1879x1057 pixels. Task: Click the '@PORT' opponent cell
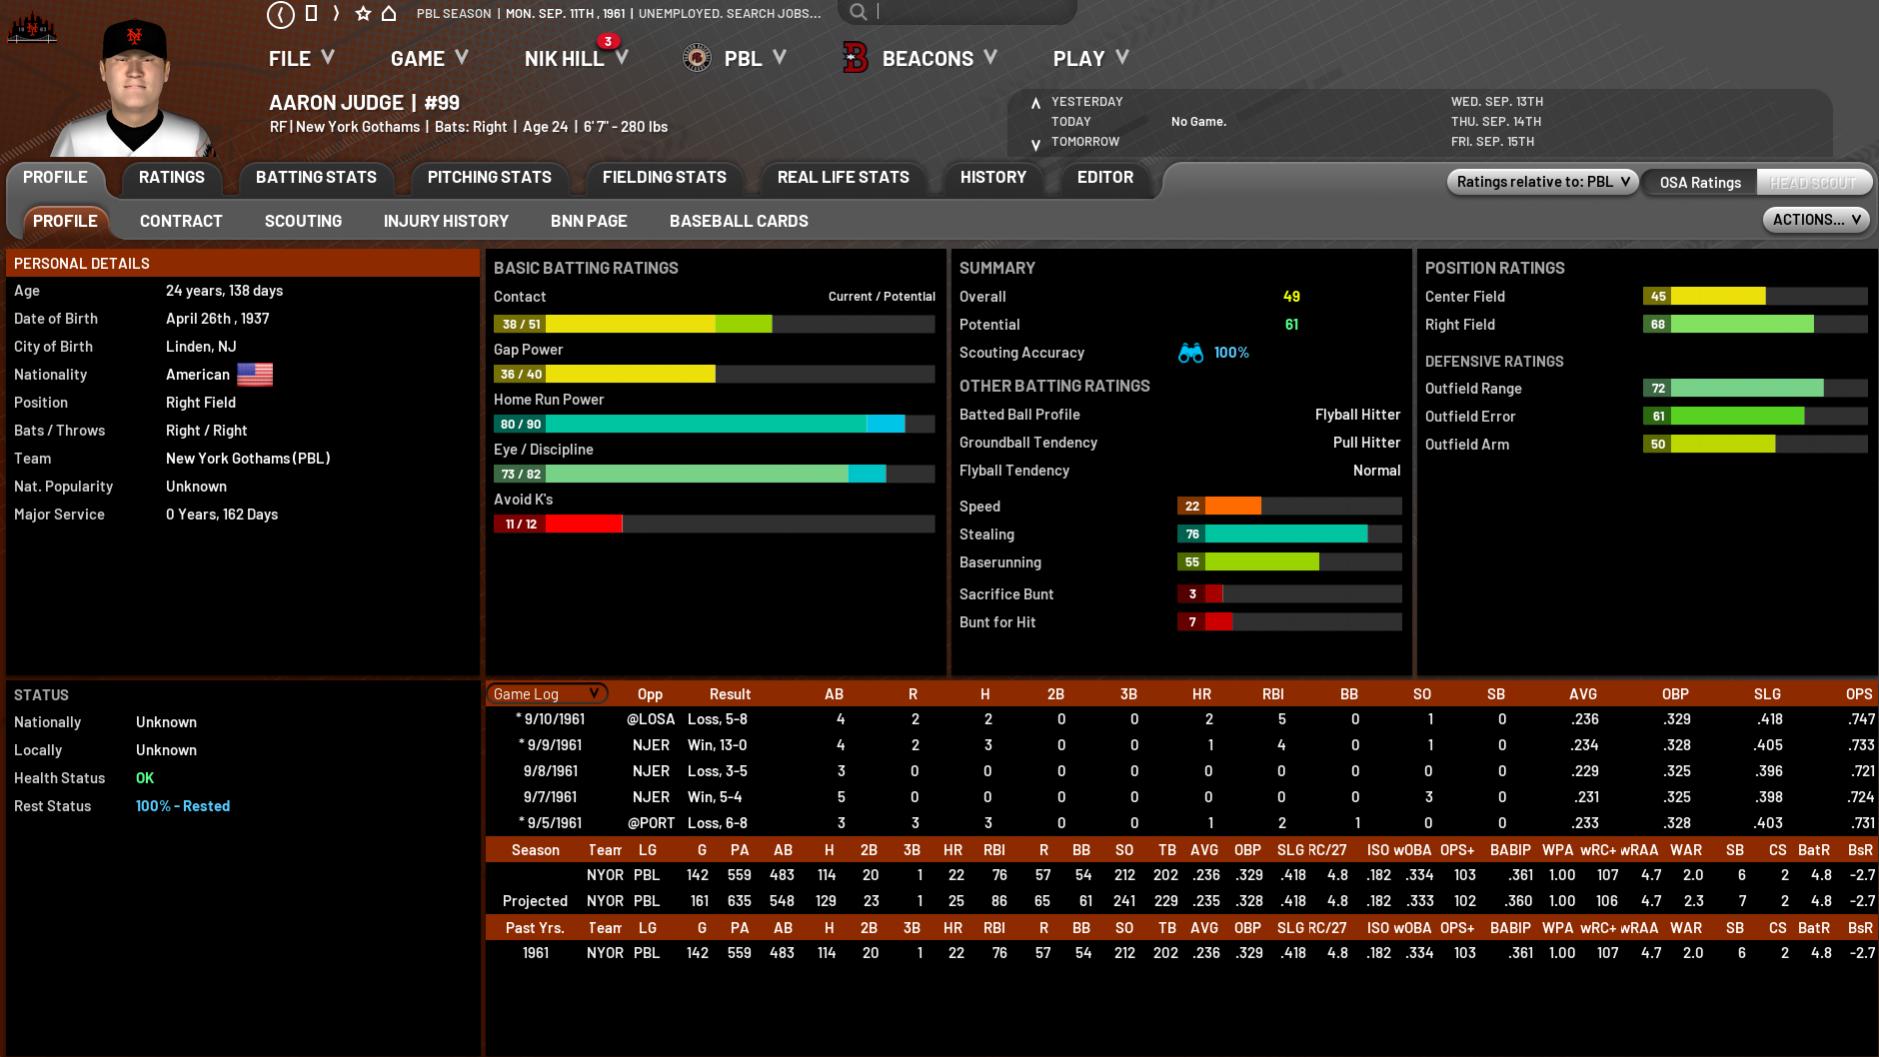651,823
